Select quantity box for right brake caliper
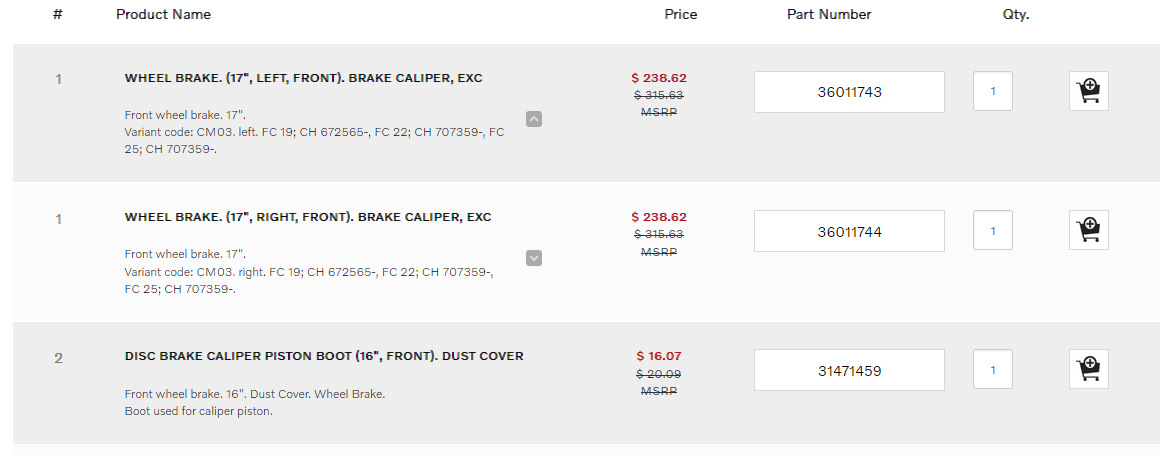The image size is (1170, 455). (x=992, y=230)
